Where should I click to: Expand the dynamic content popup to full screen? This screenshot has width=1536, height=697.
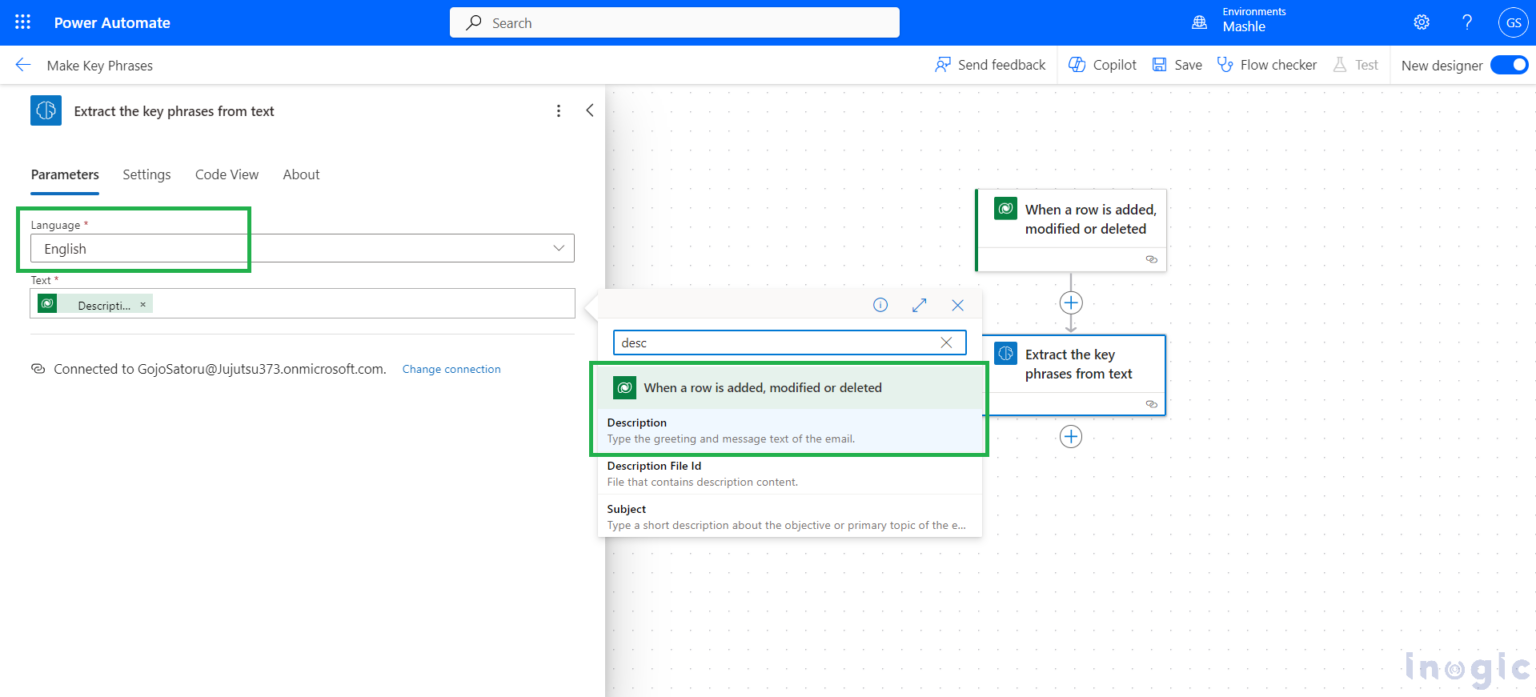[919, 305]
